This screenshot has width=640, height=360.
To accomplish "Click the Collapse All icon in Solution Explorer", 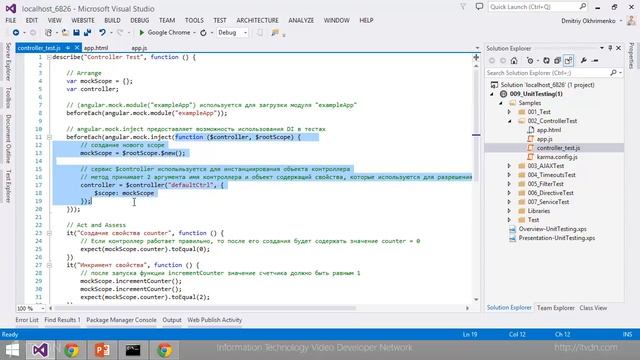I will (557, 60).
